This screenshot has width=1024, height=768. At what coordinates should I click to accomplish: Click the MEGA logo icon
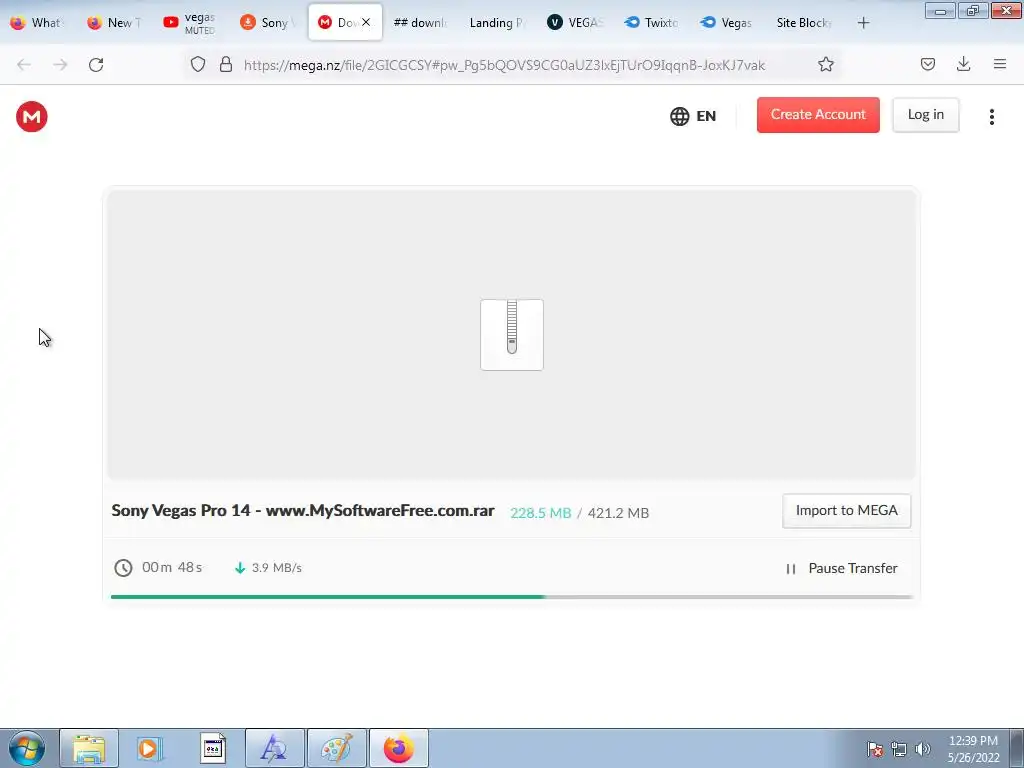pos(31,116)
